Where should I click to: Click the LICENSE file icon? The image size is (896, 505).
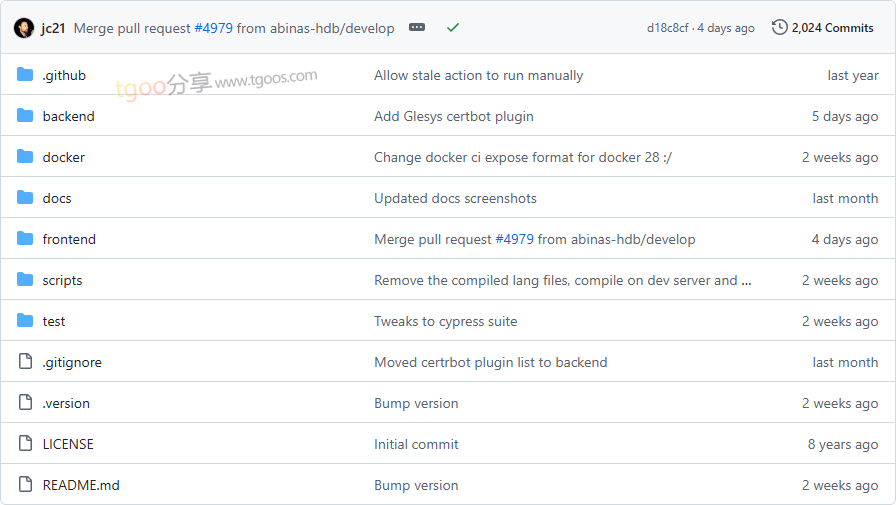click(x=25, y=444)
